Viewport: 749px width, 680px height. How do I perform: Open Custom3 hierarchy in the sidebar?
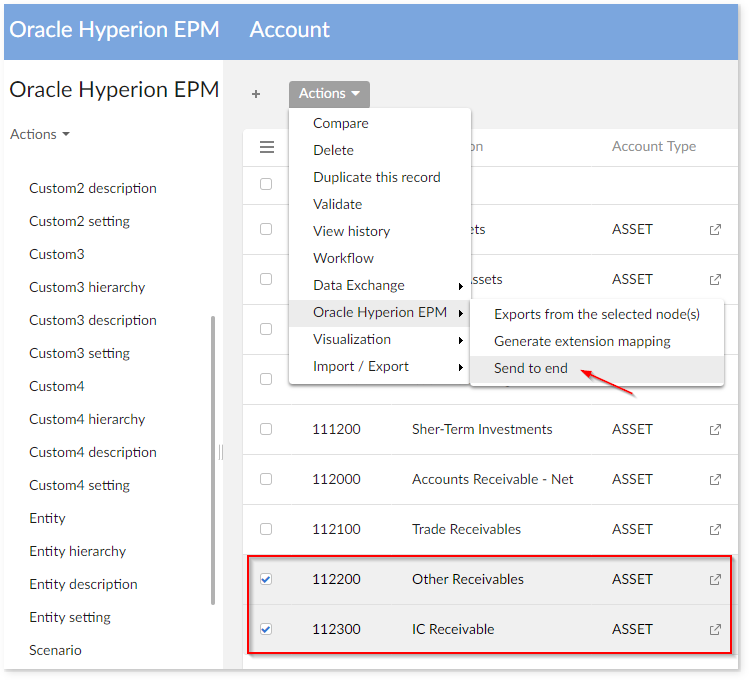(87, 287)
